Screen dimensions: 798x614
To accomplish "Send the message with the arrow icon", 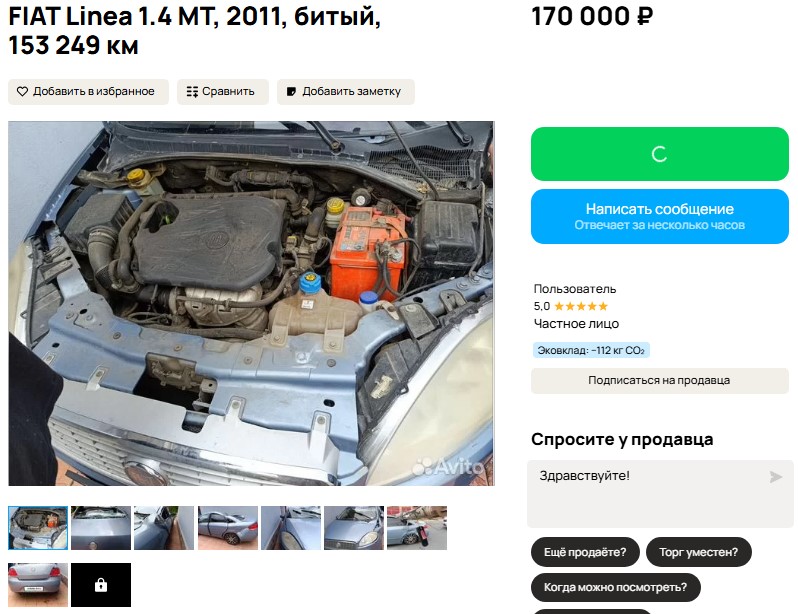I will [776, 477].
